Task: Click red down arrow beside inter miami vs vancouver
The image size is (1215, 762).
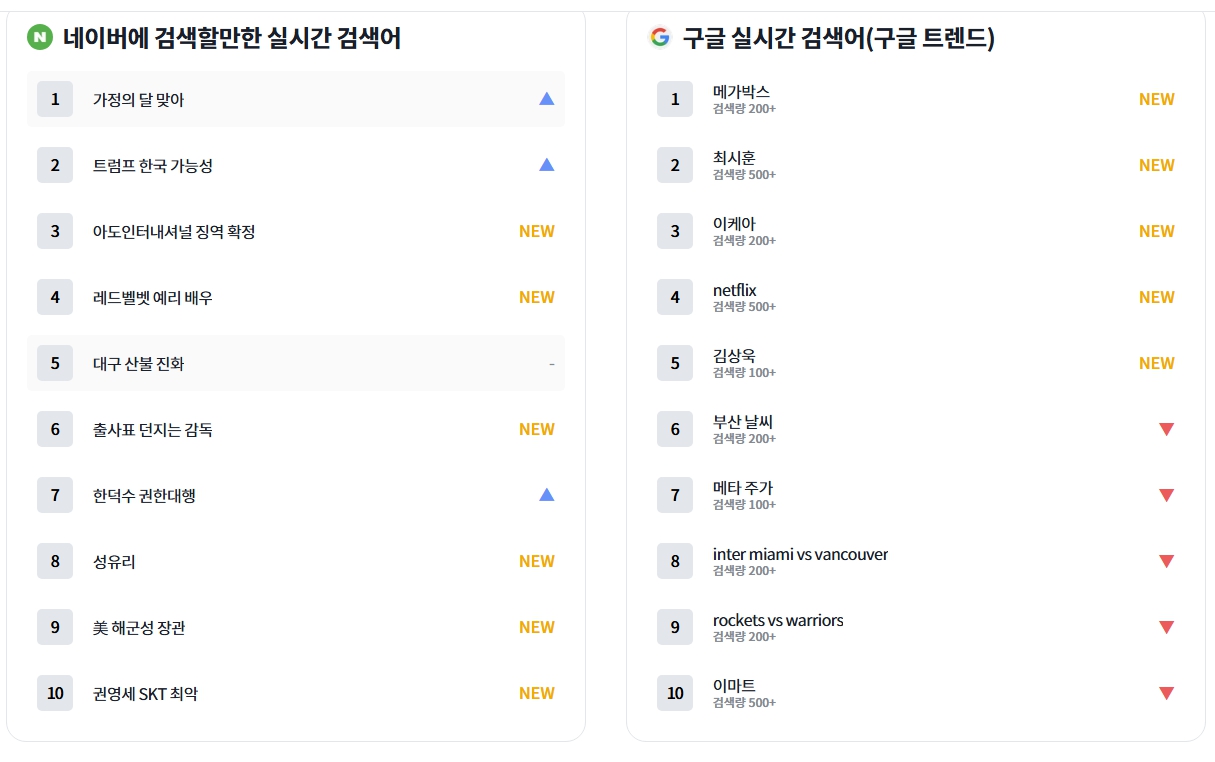Action: click(1166, 562)
